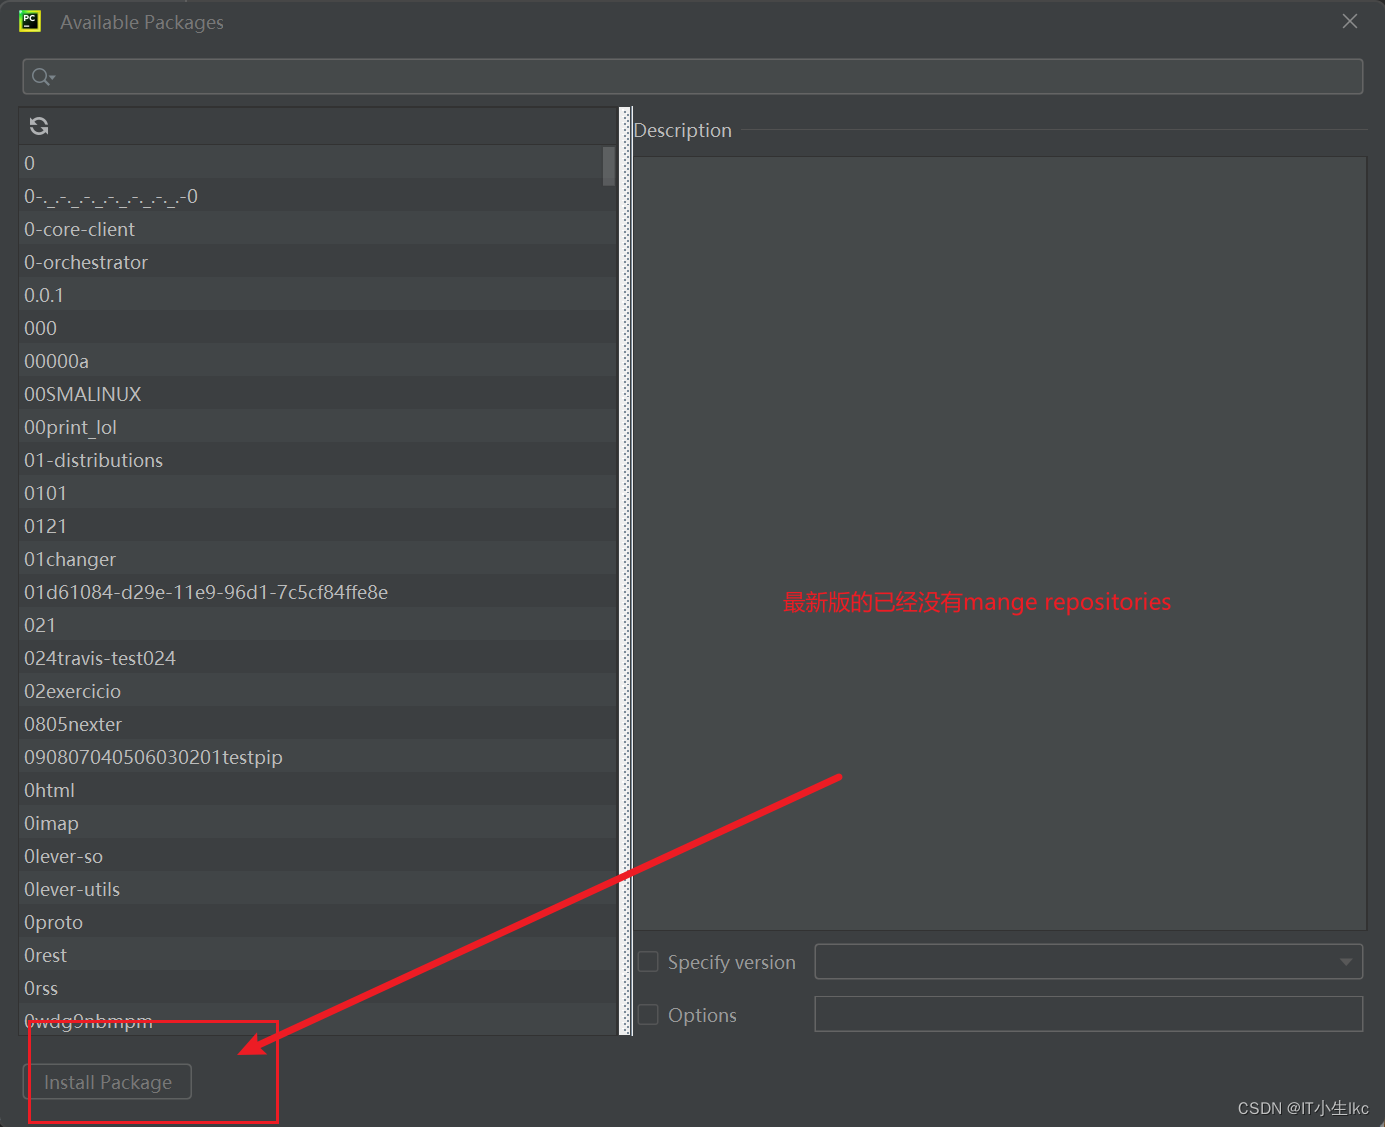Click the PyCharm logo in title bar
Image resolution: width=1385 pixels, height=1127 pixels.
click(29, 20)
